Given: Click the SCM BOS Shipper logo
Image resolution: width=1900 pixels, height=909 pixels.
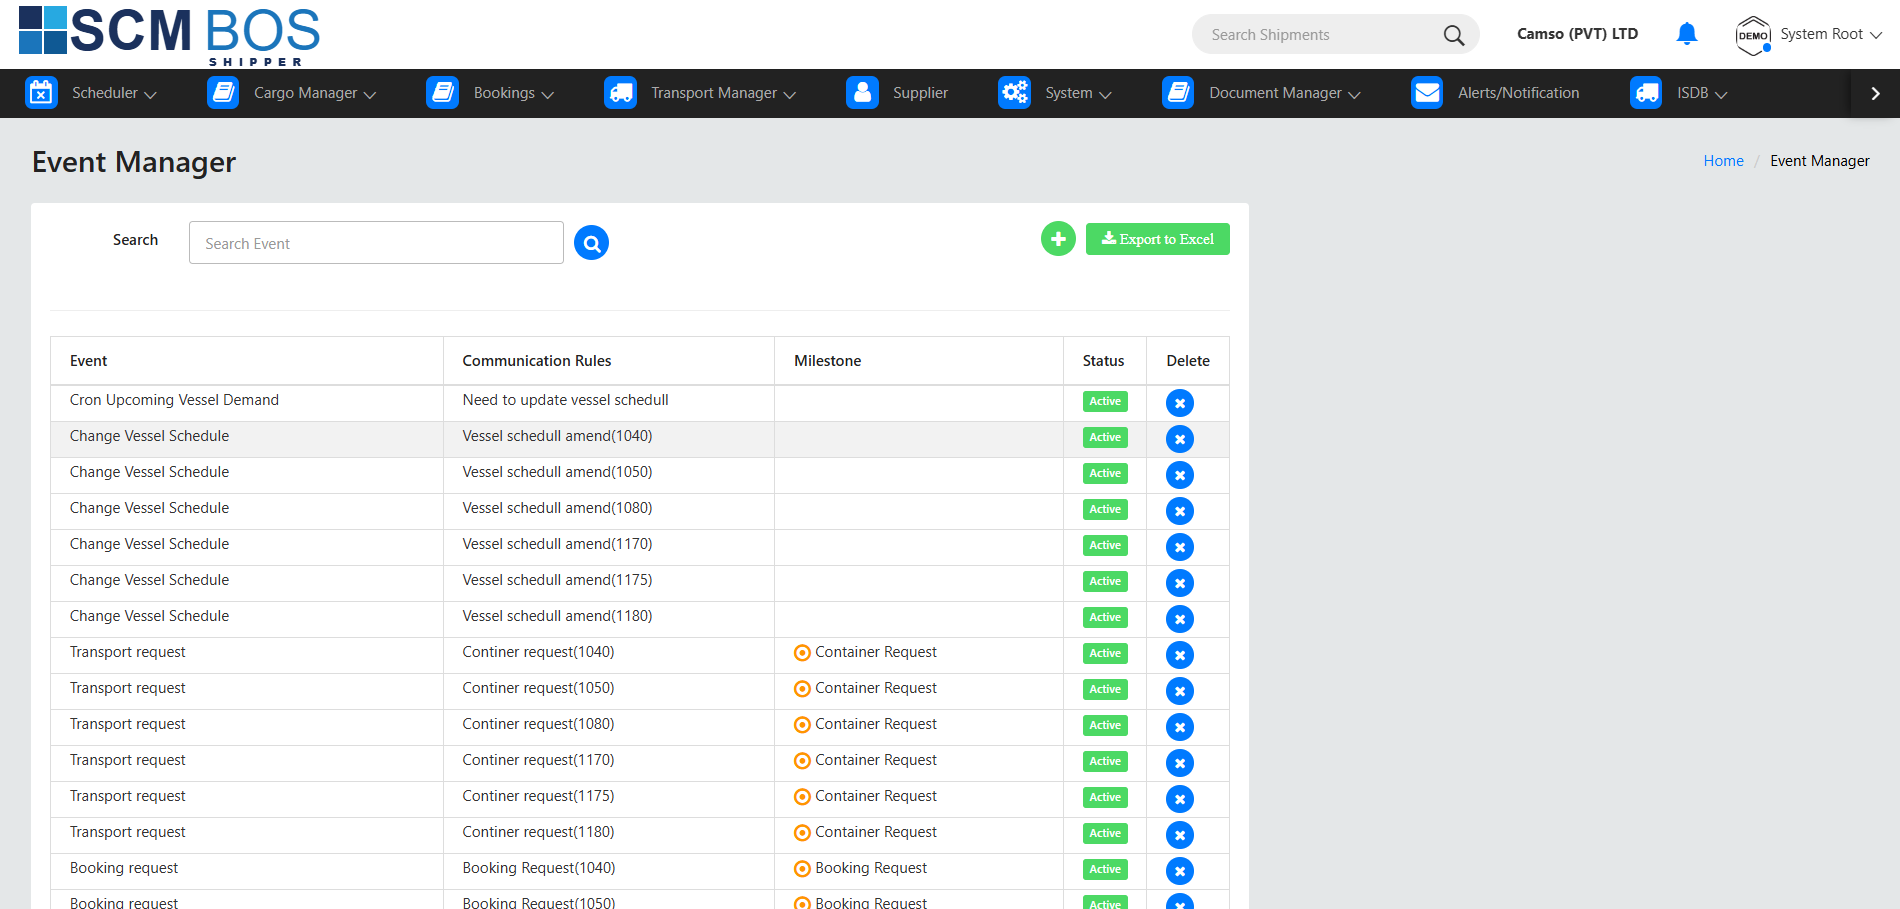Looking at the screenshot, I should point(169,35).
